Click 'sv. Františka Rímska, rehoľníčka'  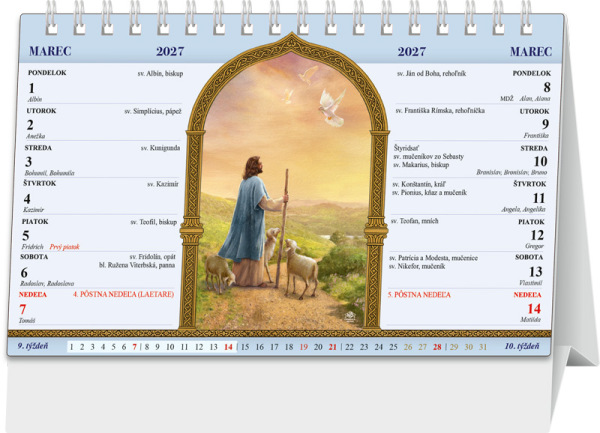[x=440, y=111]
